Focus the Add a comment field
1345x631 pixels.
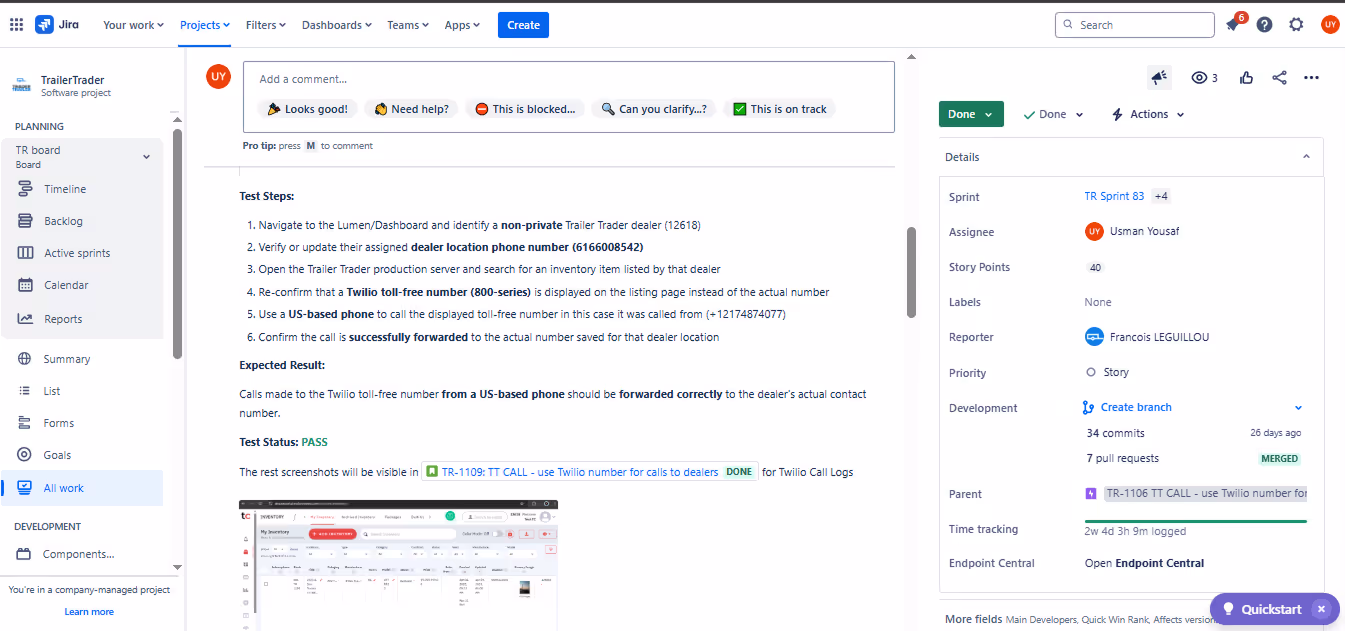coord(569,79)
